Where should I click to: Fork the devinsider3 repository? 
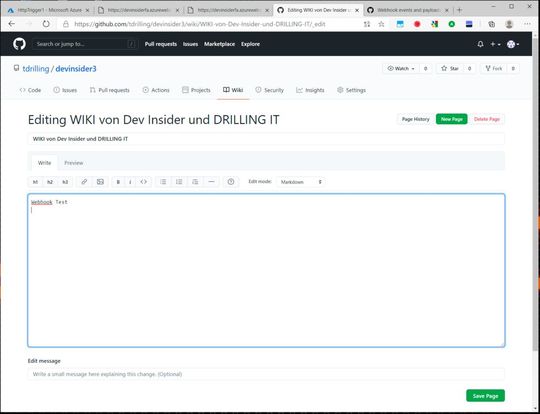(x=494, y=69)
